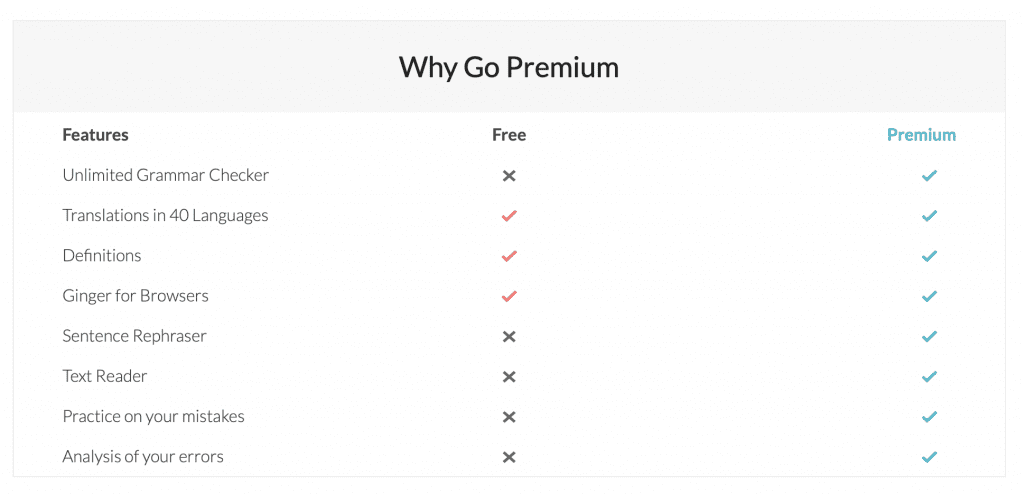Click the Free checkmark for Definitions
1024x494 pixels.
[509, 256]
